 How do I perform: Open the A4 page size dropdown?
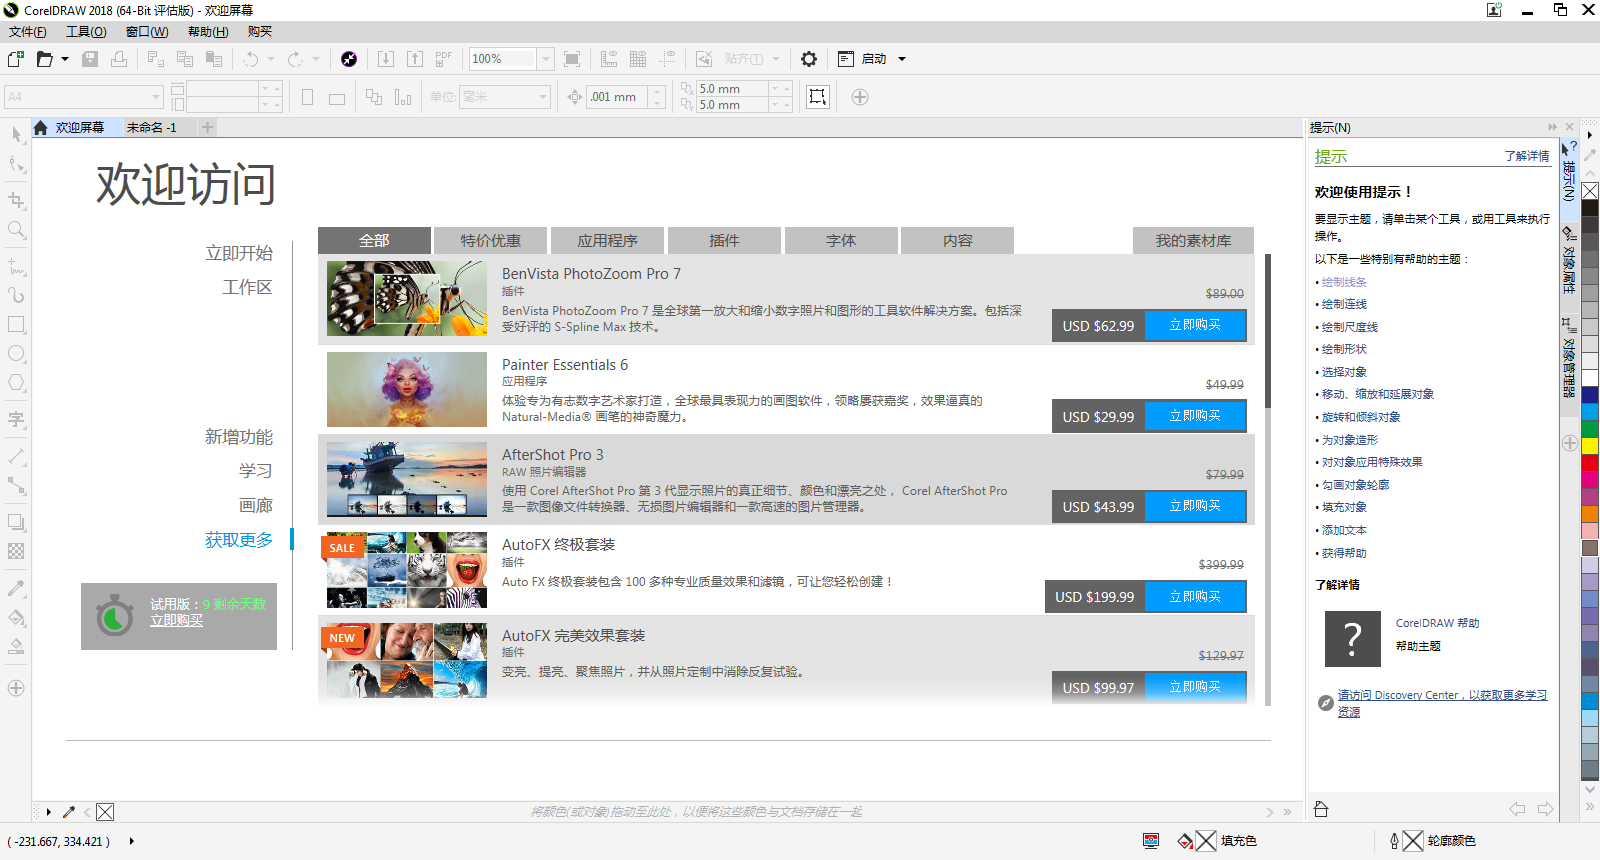tap(156, 97)
